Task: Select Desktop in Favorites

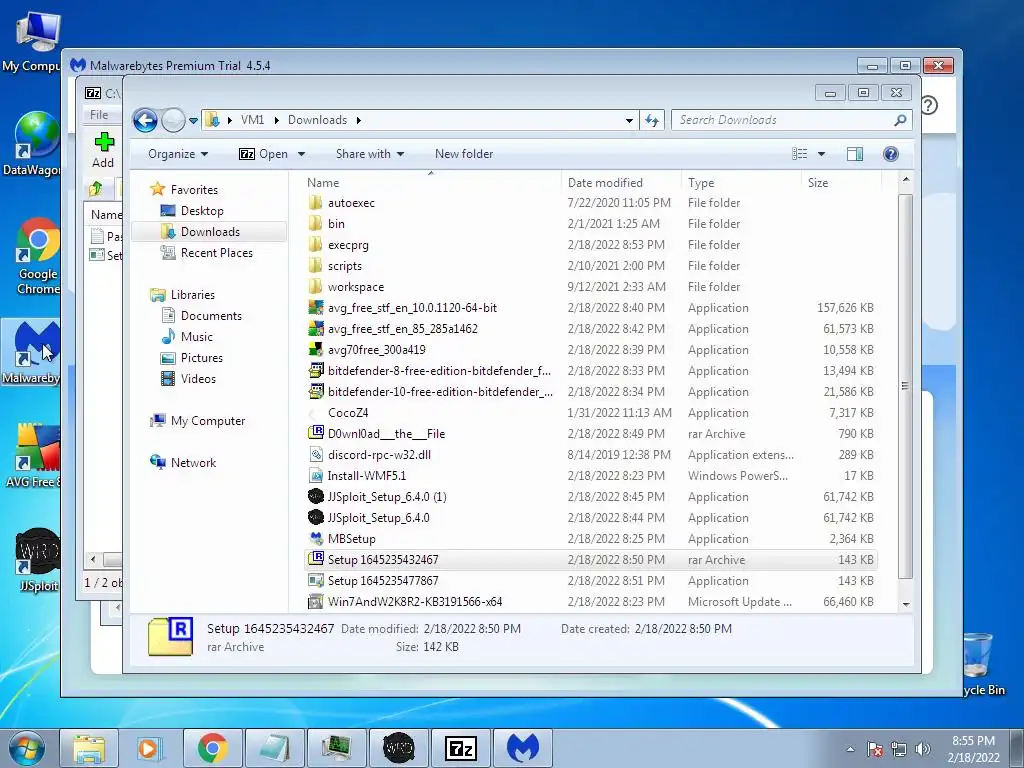Action: coord(202,211)
